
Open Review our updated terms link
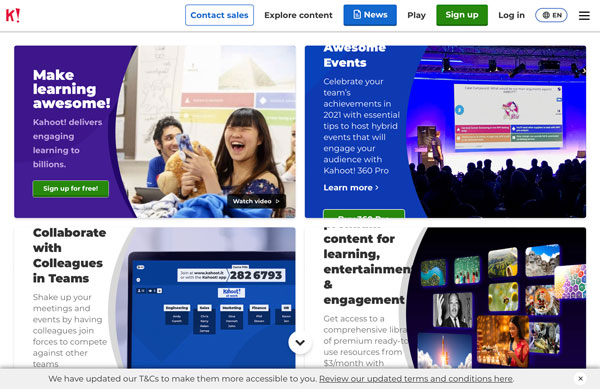click(416, 379)
